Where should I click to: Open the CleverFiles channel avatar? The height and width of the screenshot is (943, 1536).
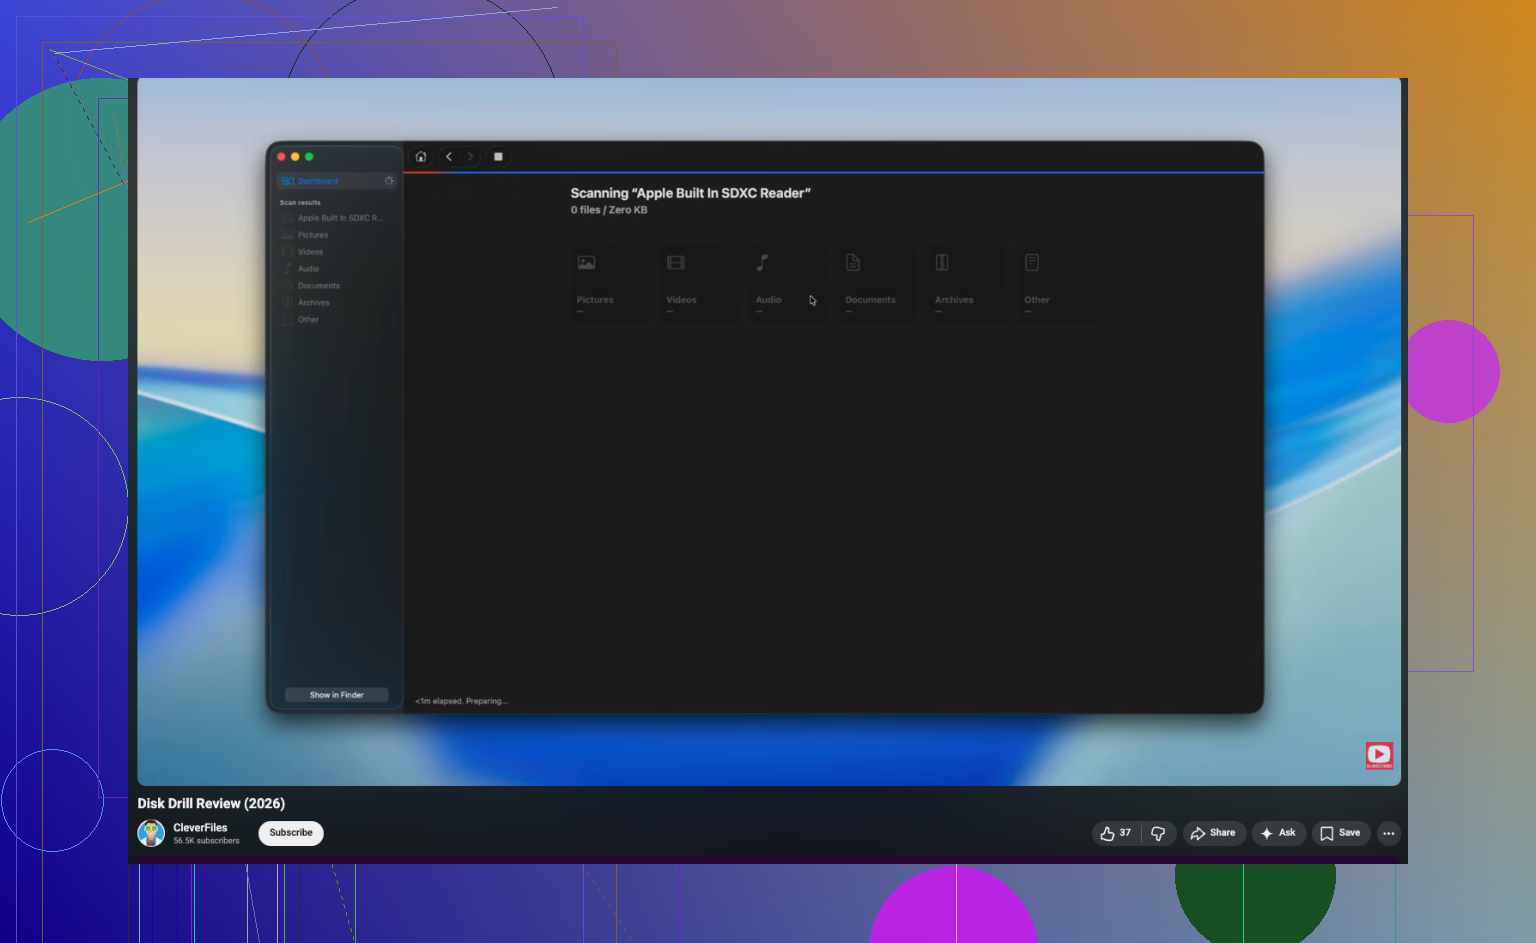(x=151, y=833)
